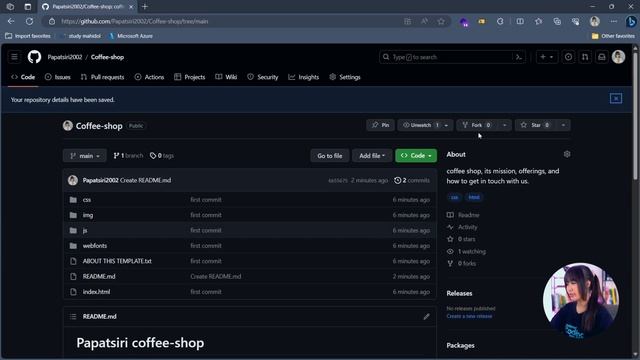640x360 pixels.
Task: Toggle Unwatch for the repository
Action: 420,125
